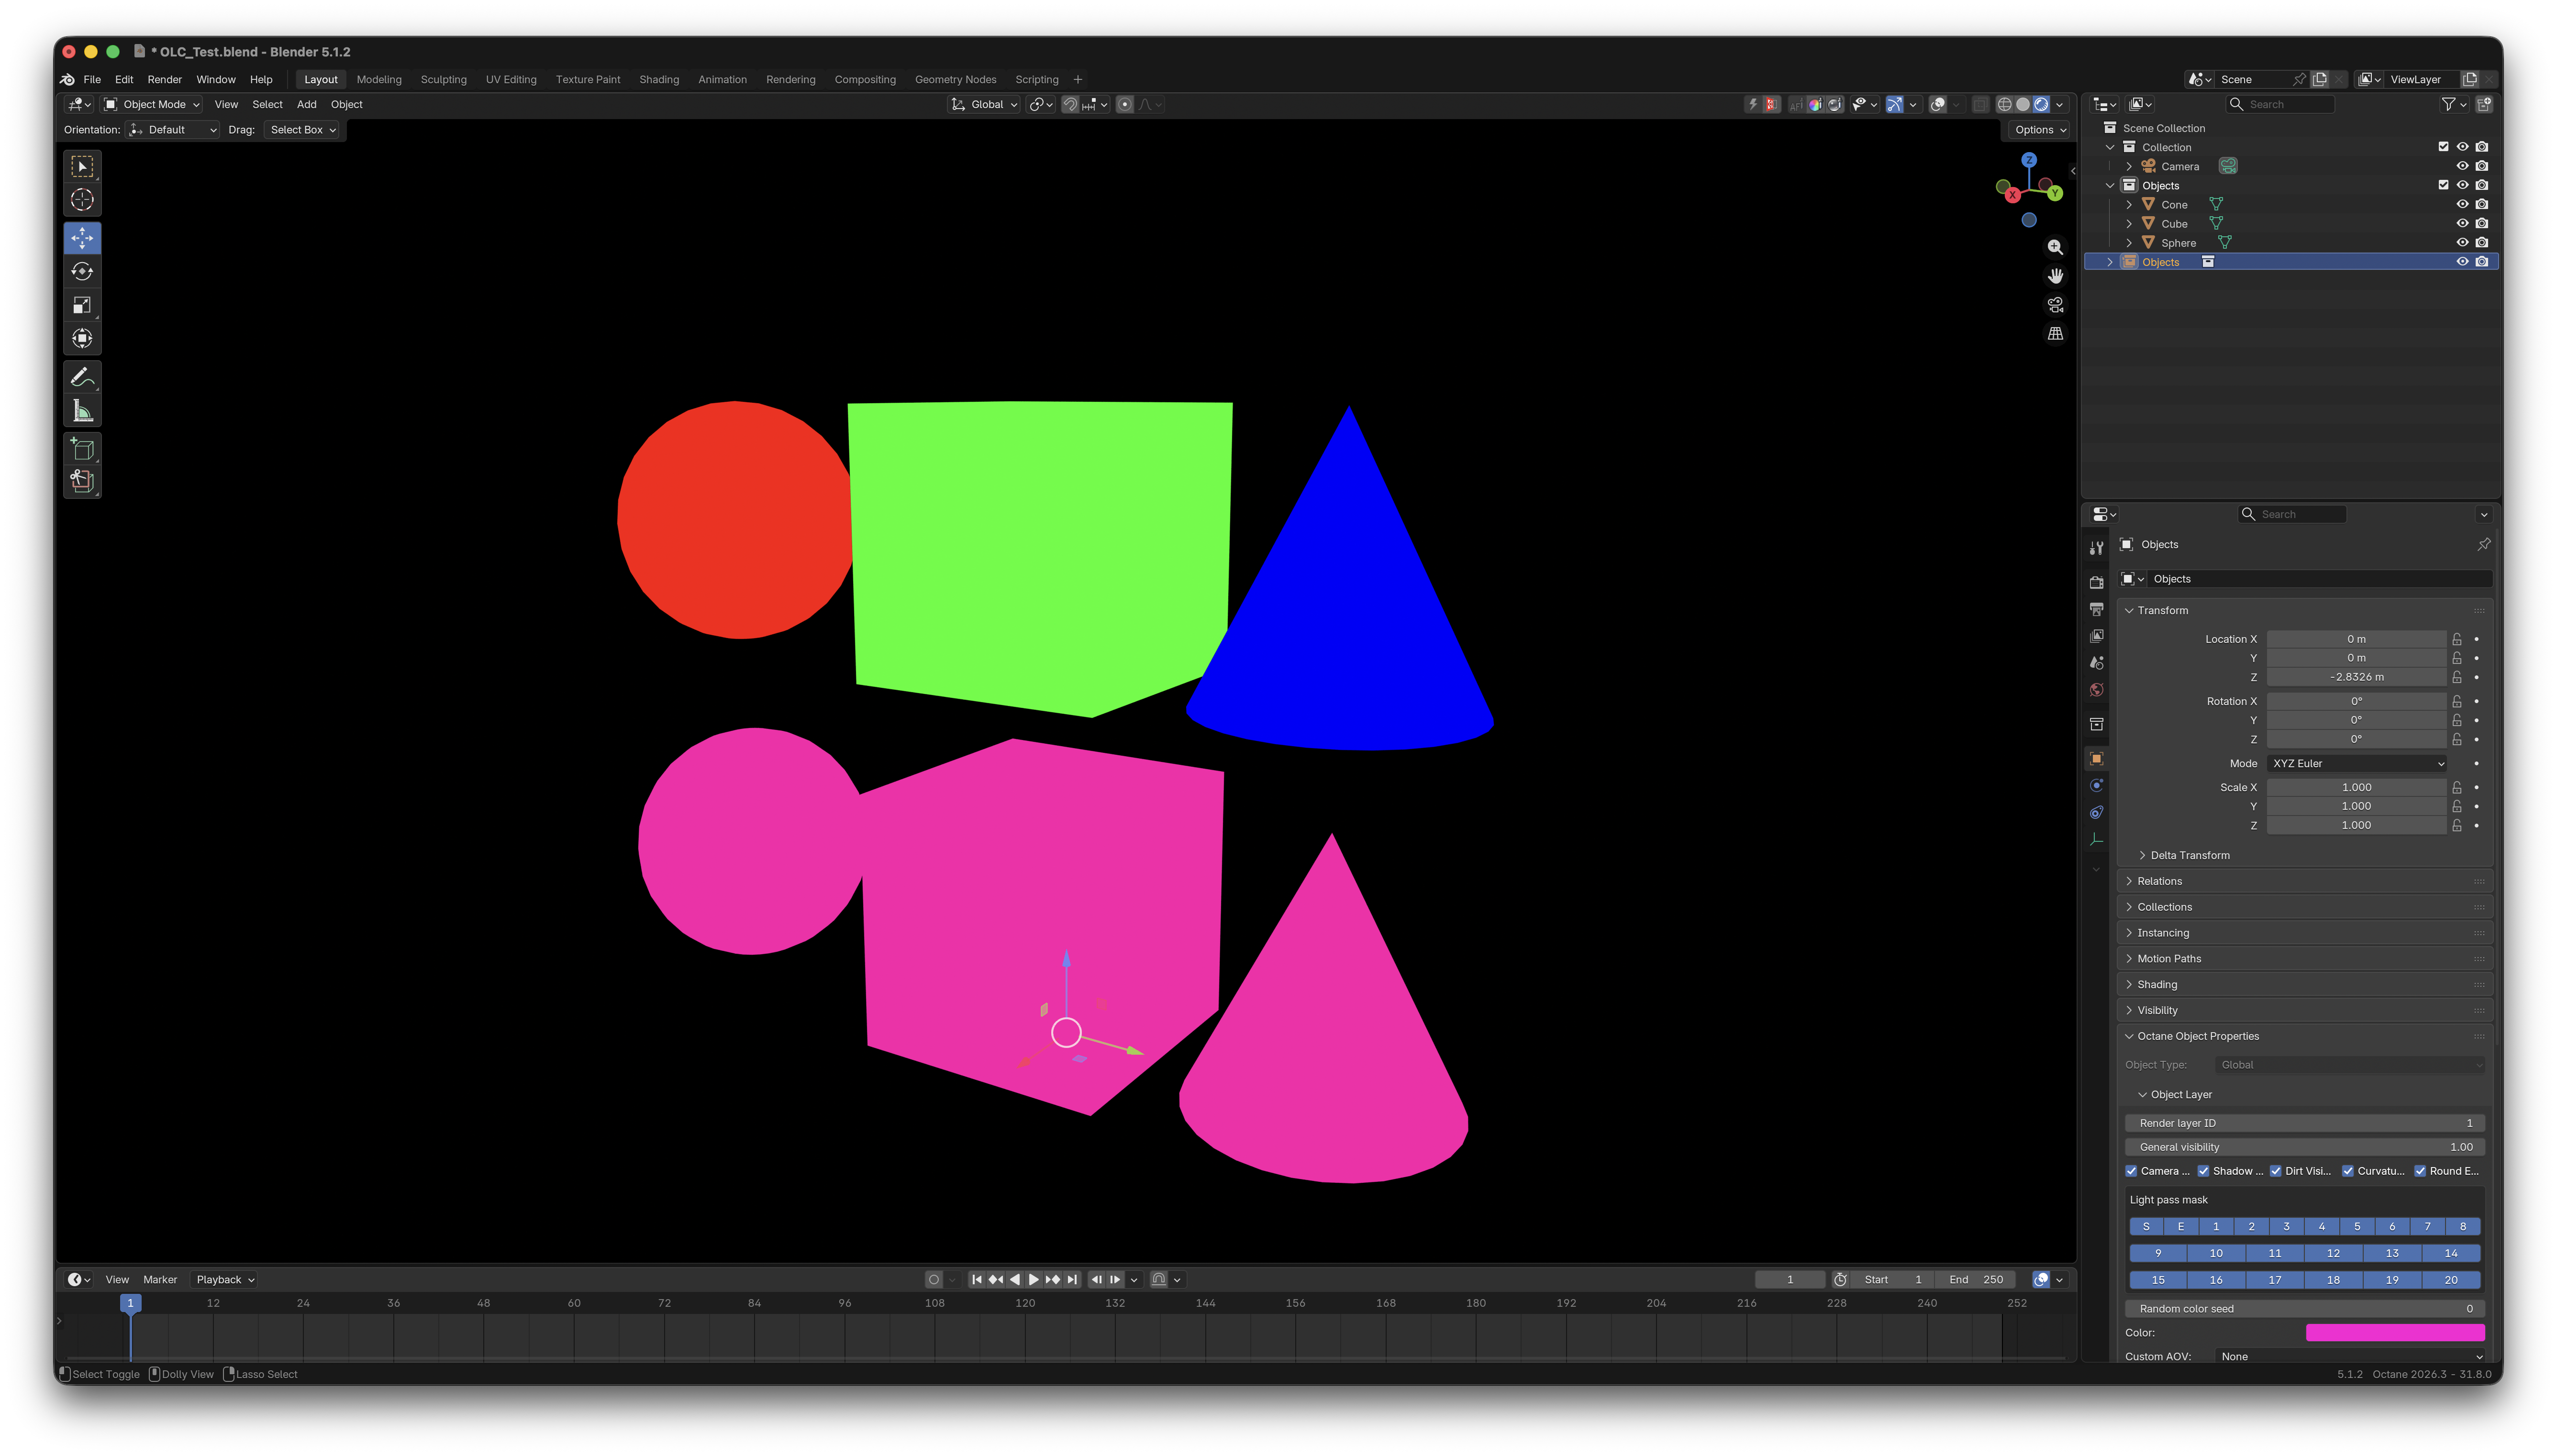This screenshot has width=2557, height=1456.
Task: Jump to the timeline's first frame
Action: 976,1279
